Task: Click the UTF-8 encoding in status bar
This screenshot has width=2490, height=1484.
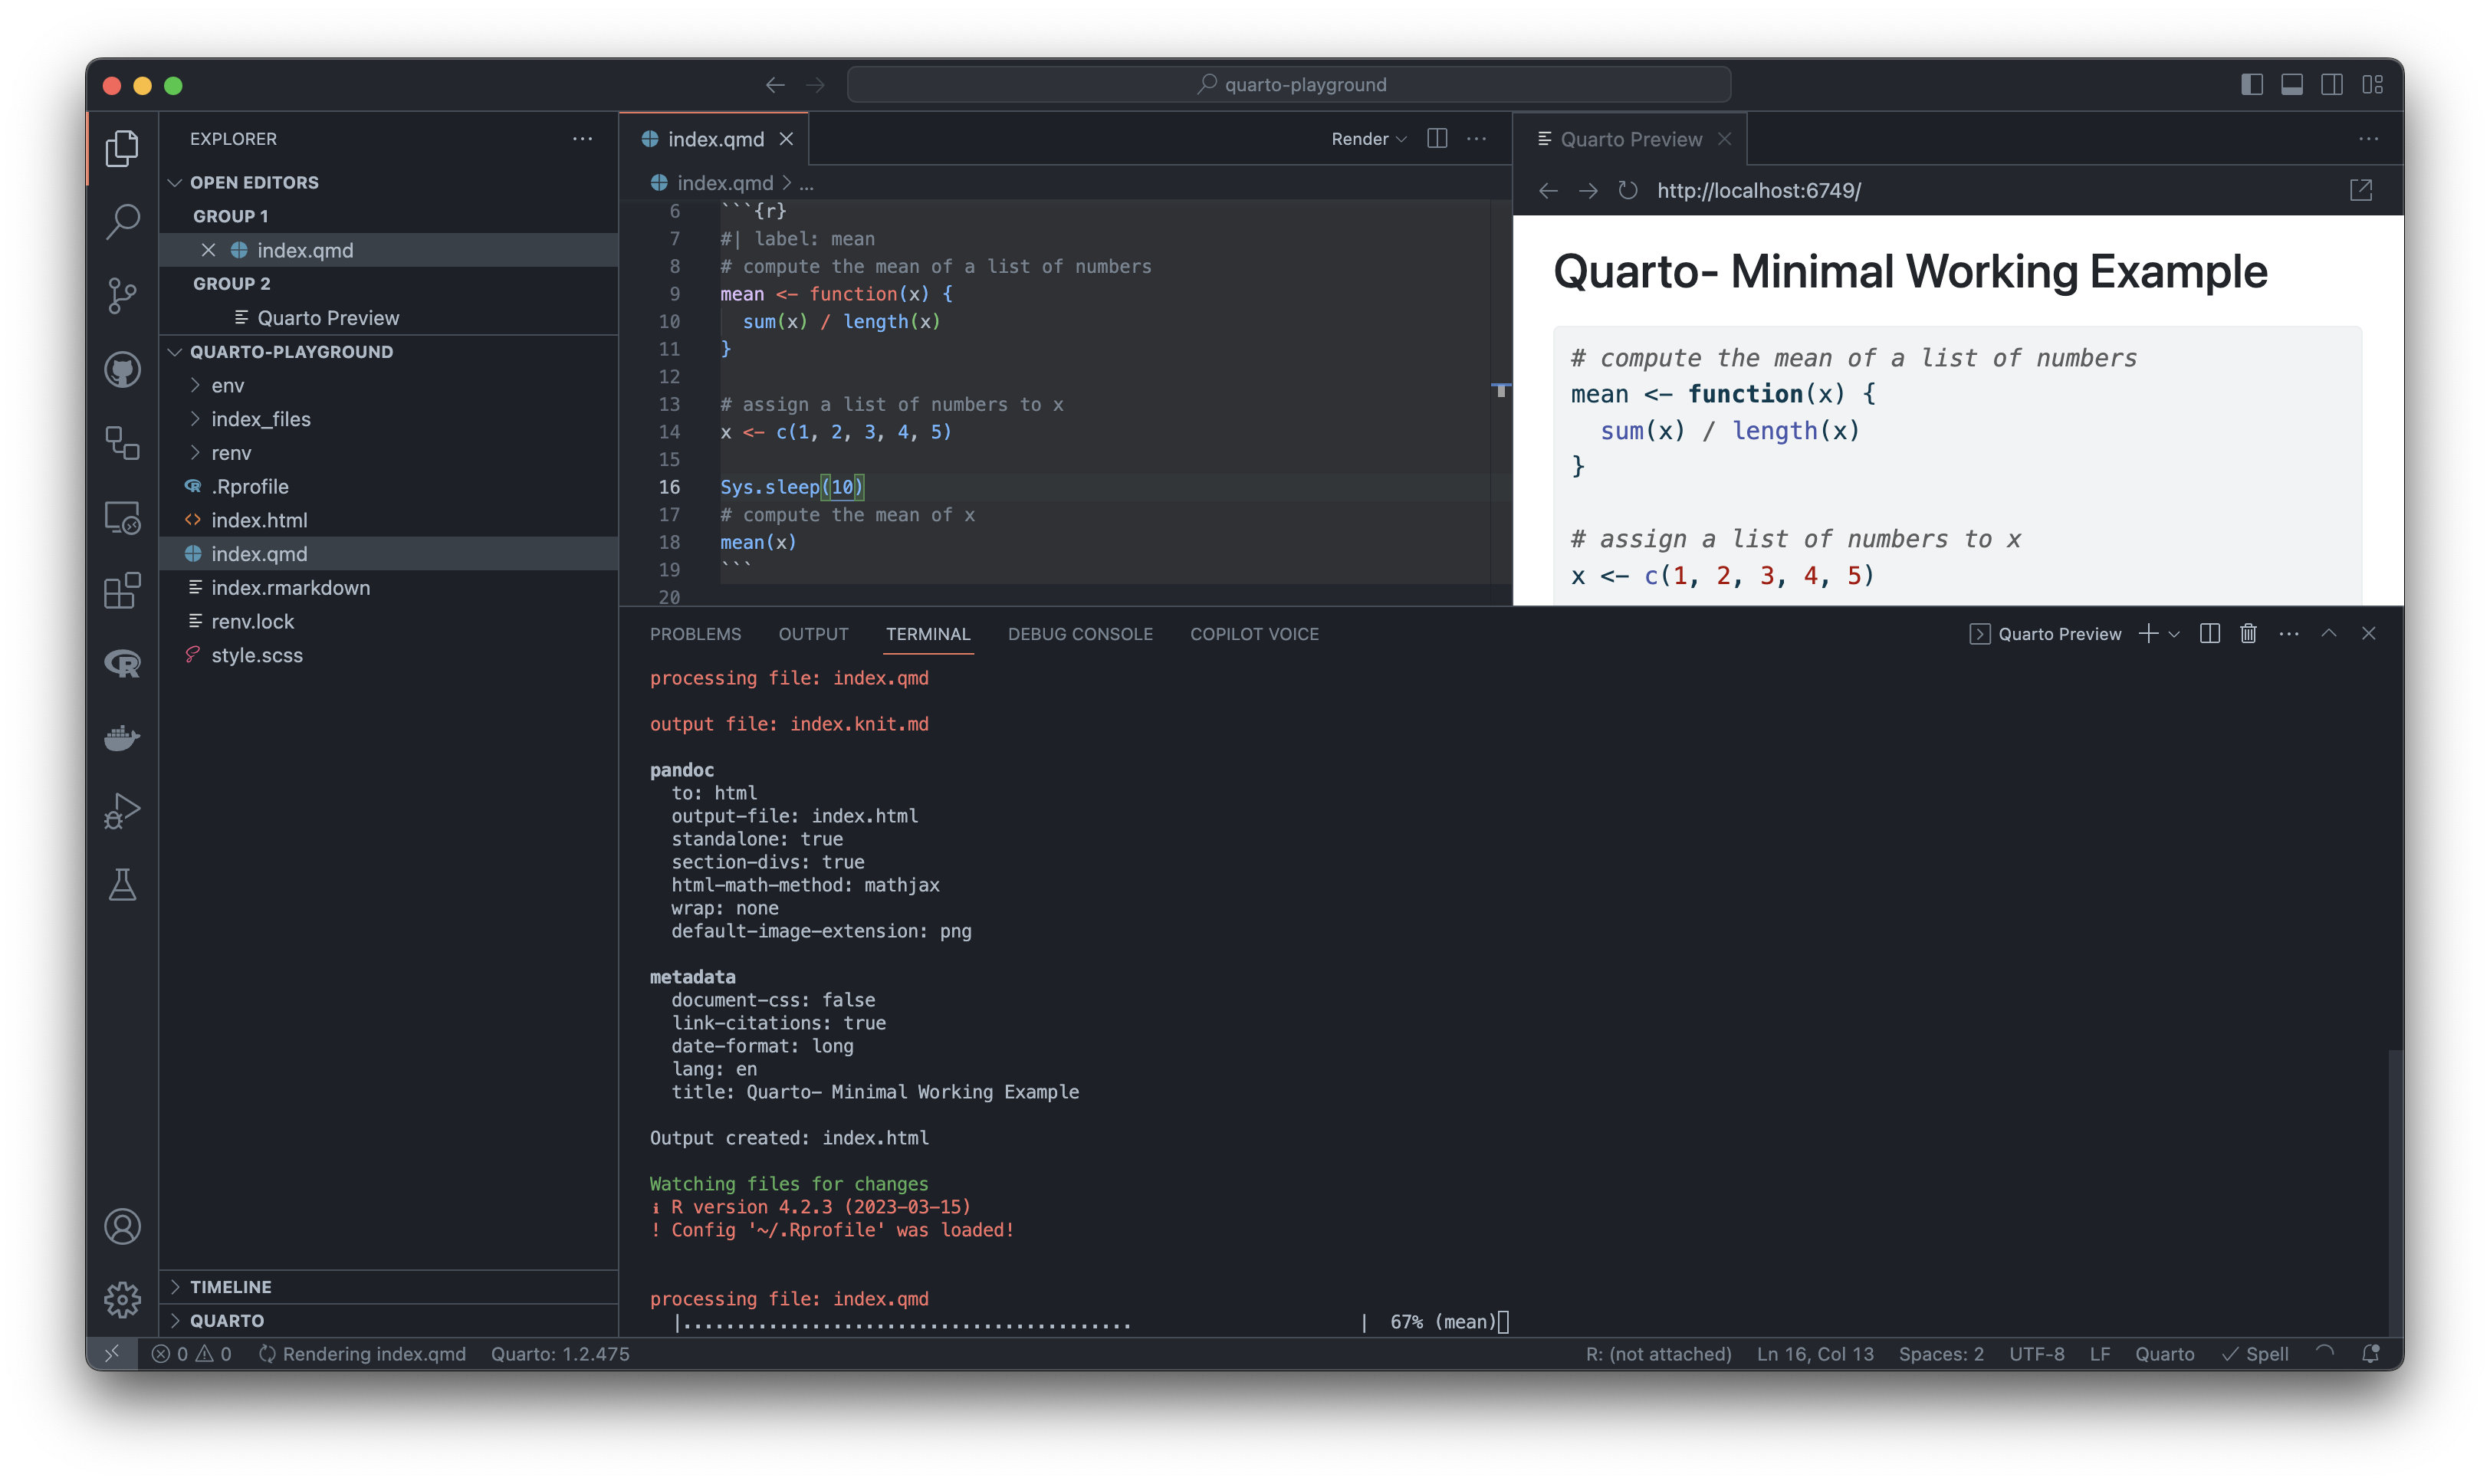Action: [2036, 1353]
